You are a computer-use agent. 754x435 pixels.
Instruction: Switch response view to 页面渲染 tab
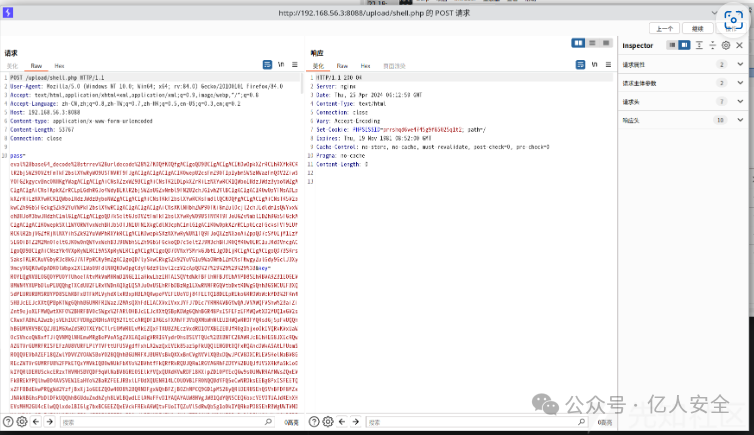click(x=394, y=66)
